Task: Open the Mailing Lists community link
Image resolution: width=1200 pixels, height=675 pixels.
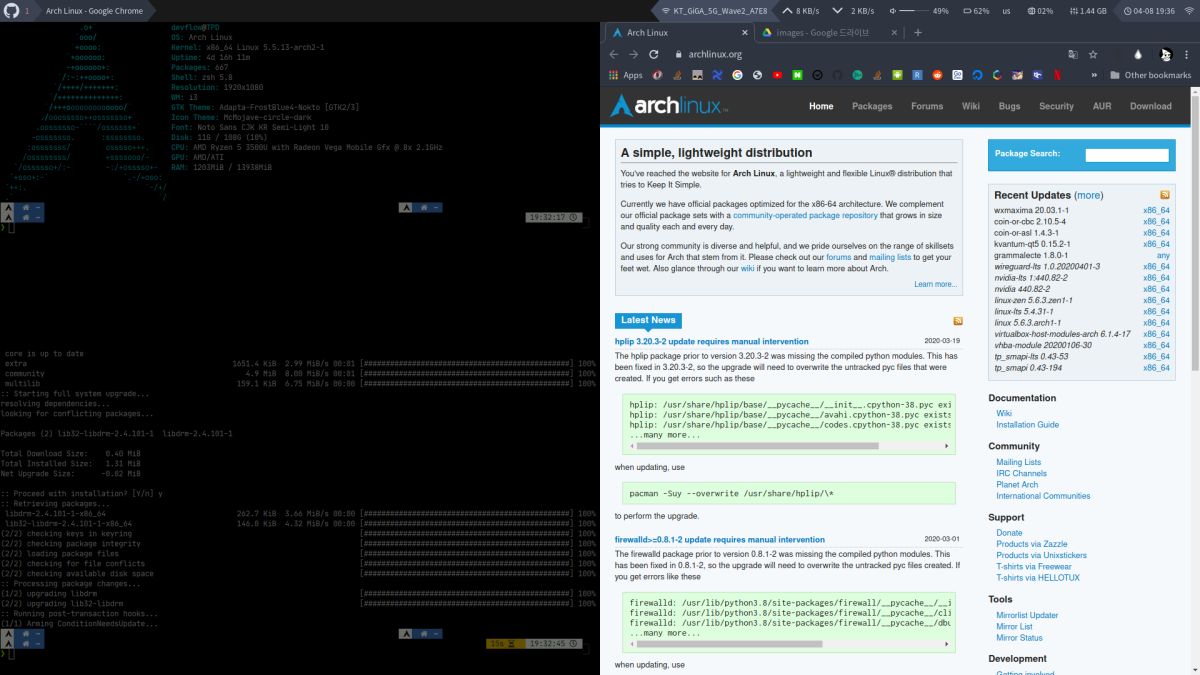Action: (x=1018, y=462)
